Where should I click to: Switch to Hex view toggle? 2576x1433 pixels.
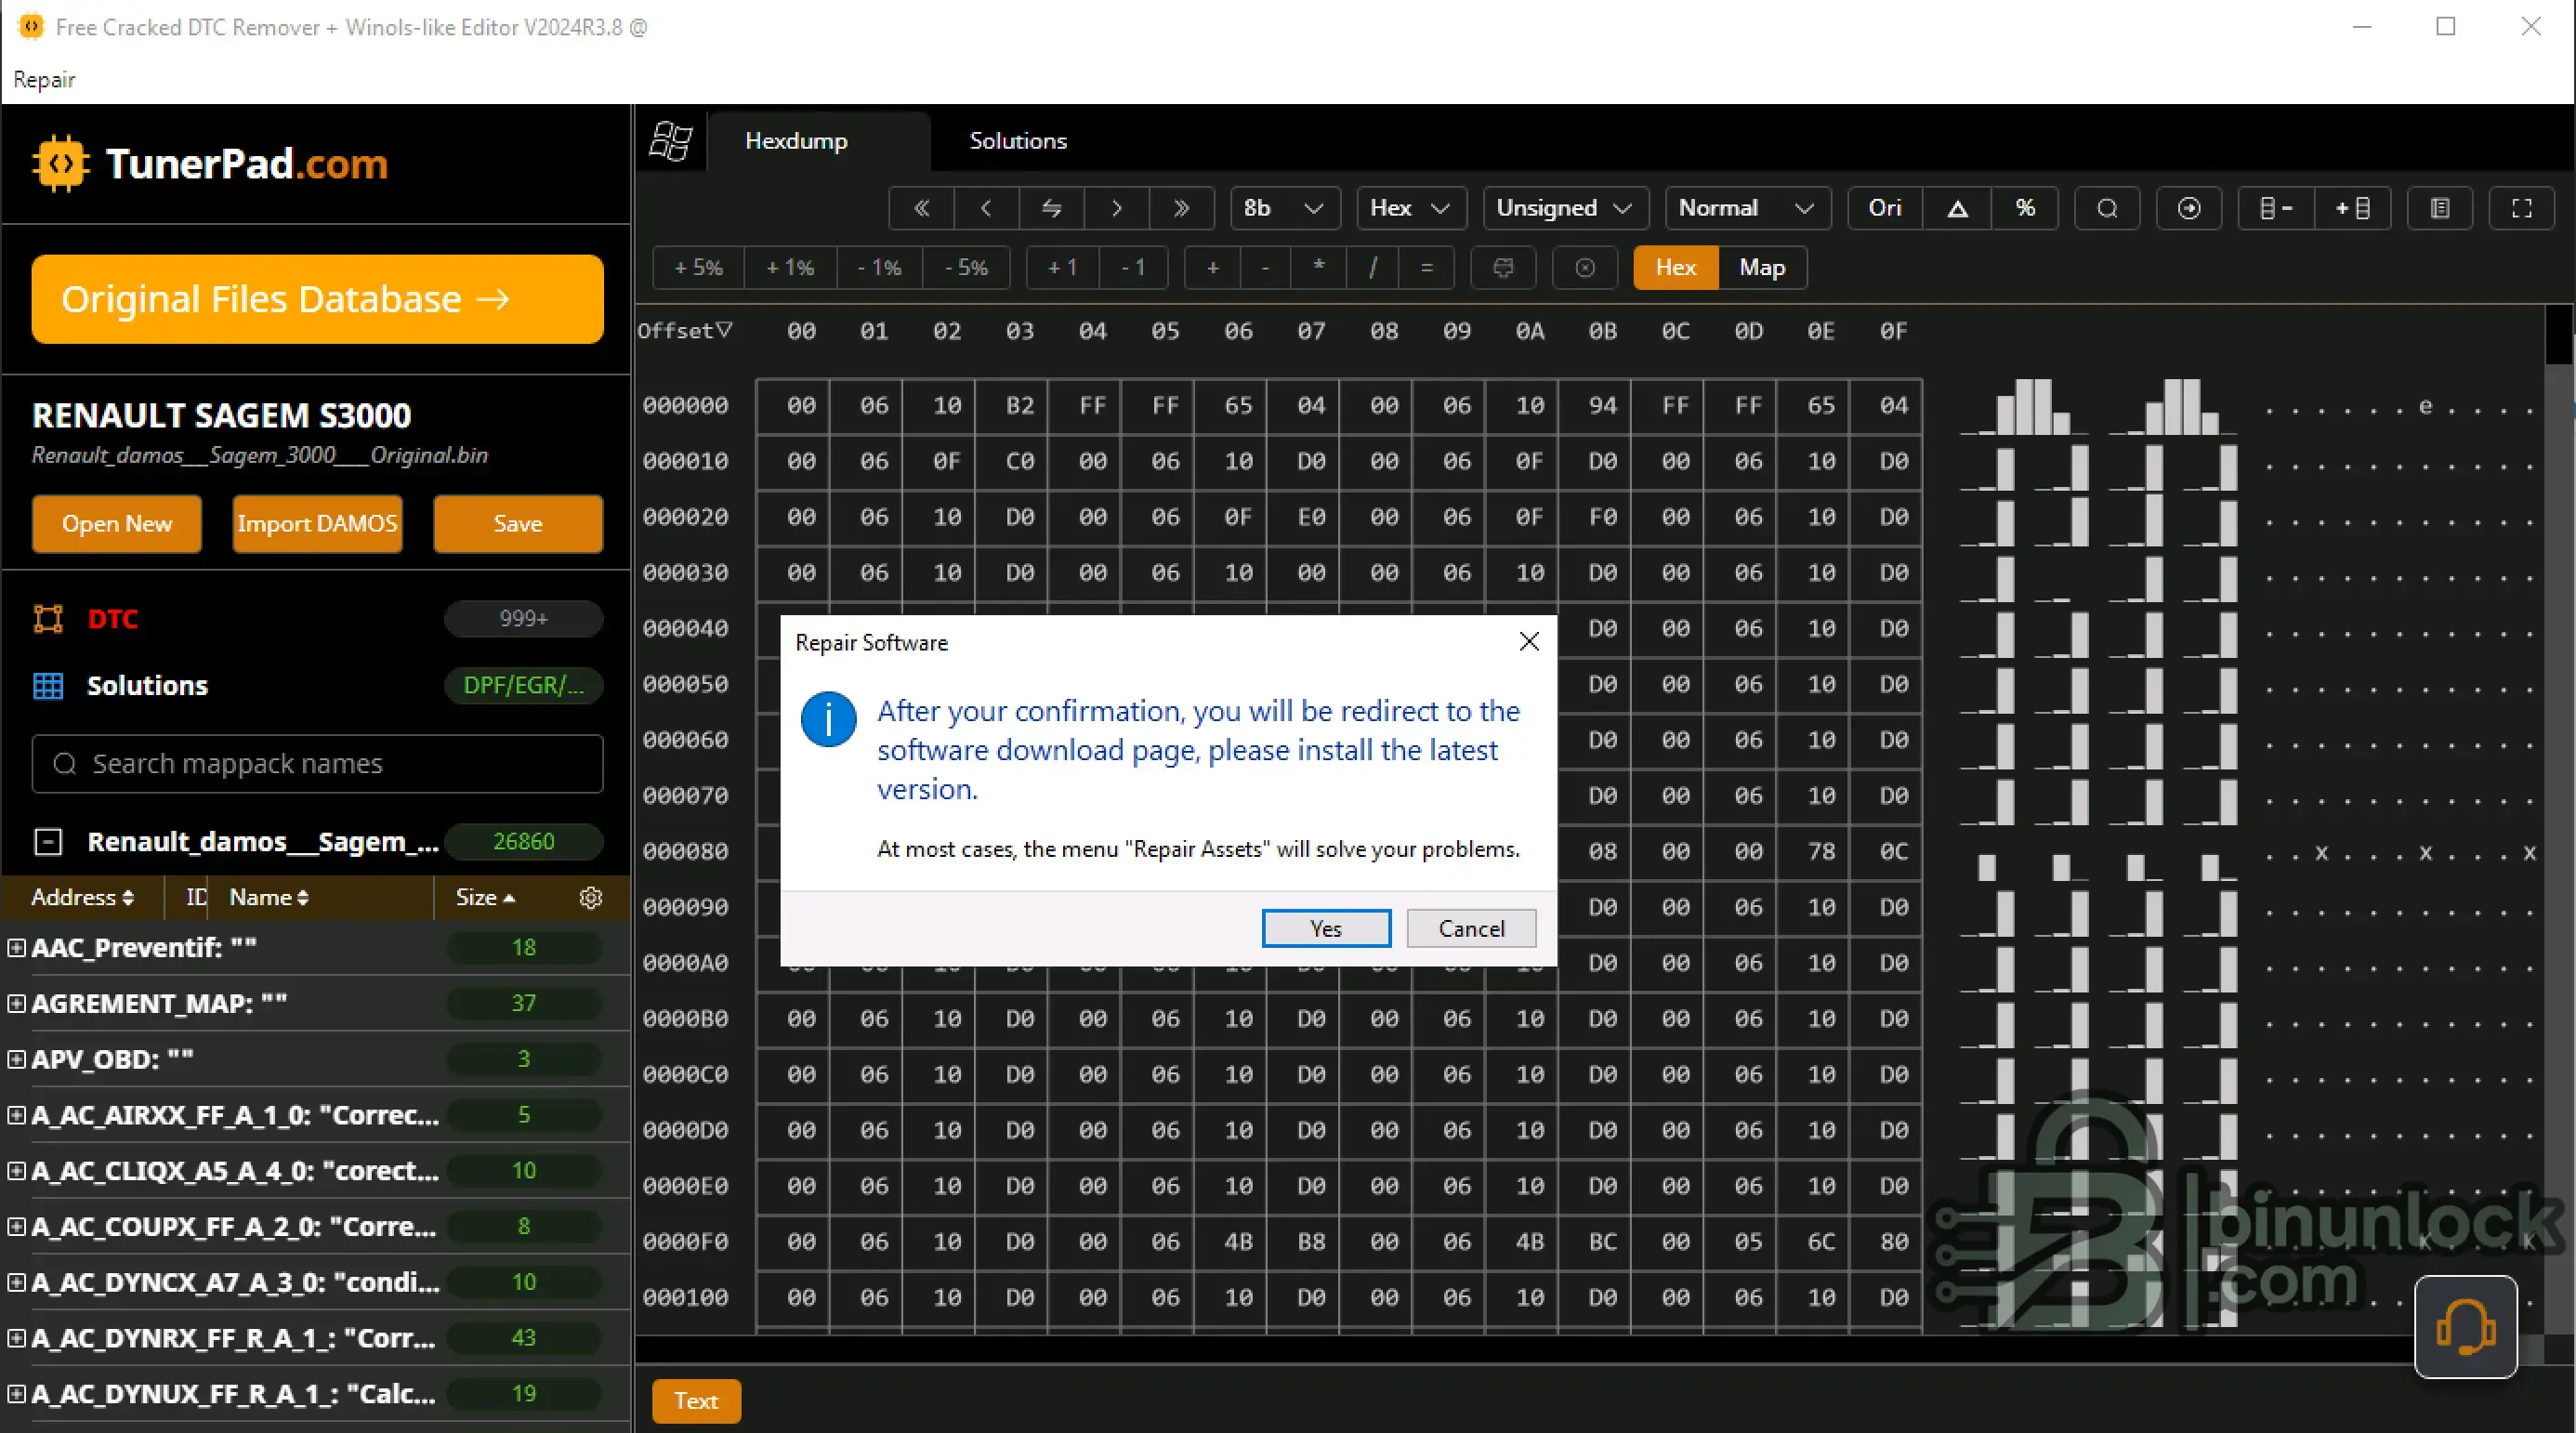point(1676,268)
